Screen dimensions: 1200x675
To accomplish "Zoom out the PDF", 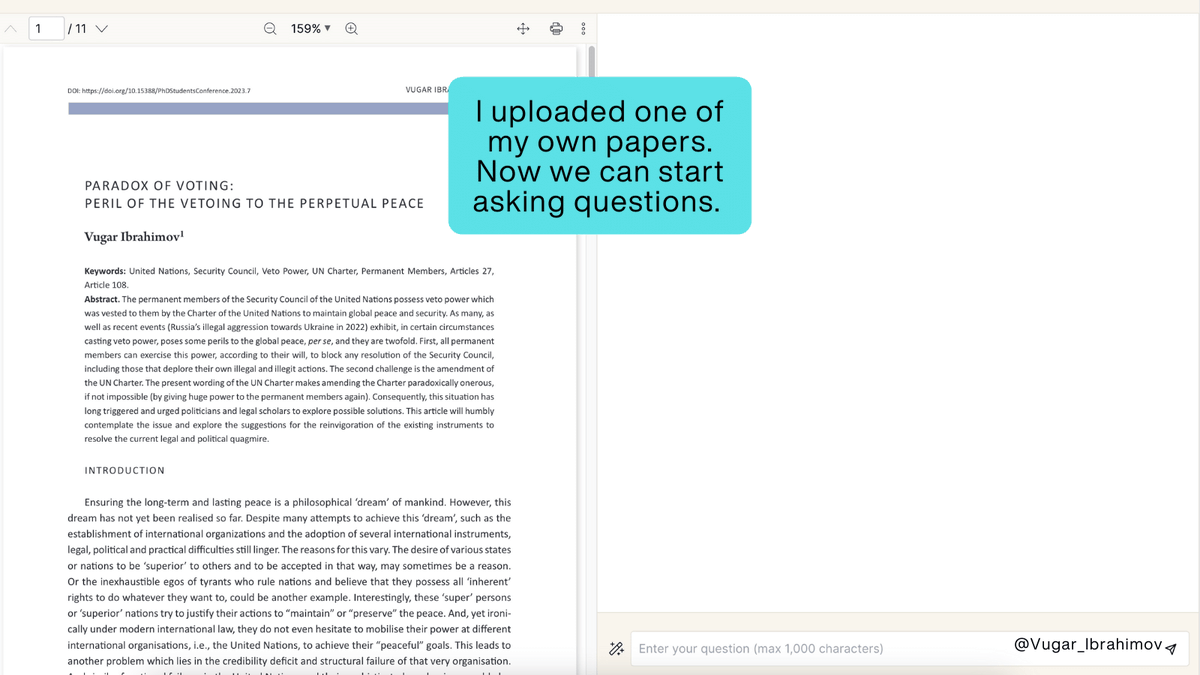I will coord(270,29).
